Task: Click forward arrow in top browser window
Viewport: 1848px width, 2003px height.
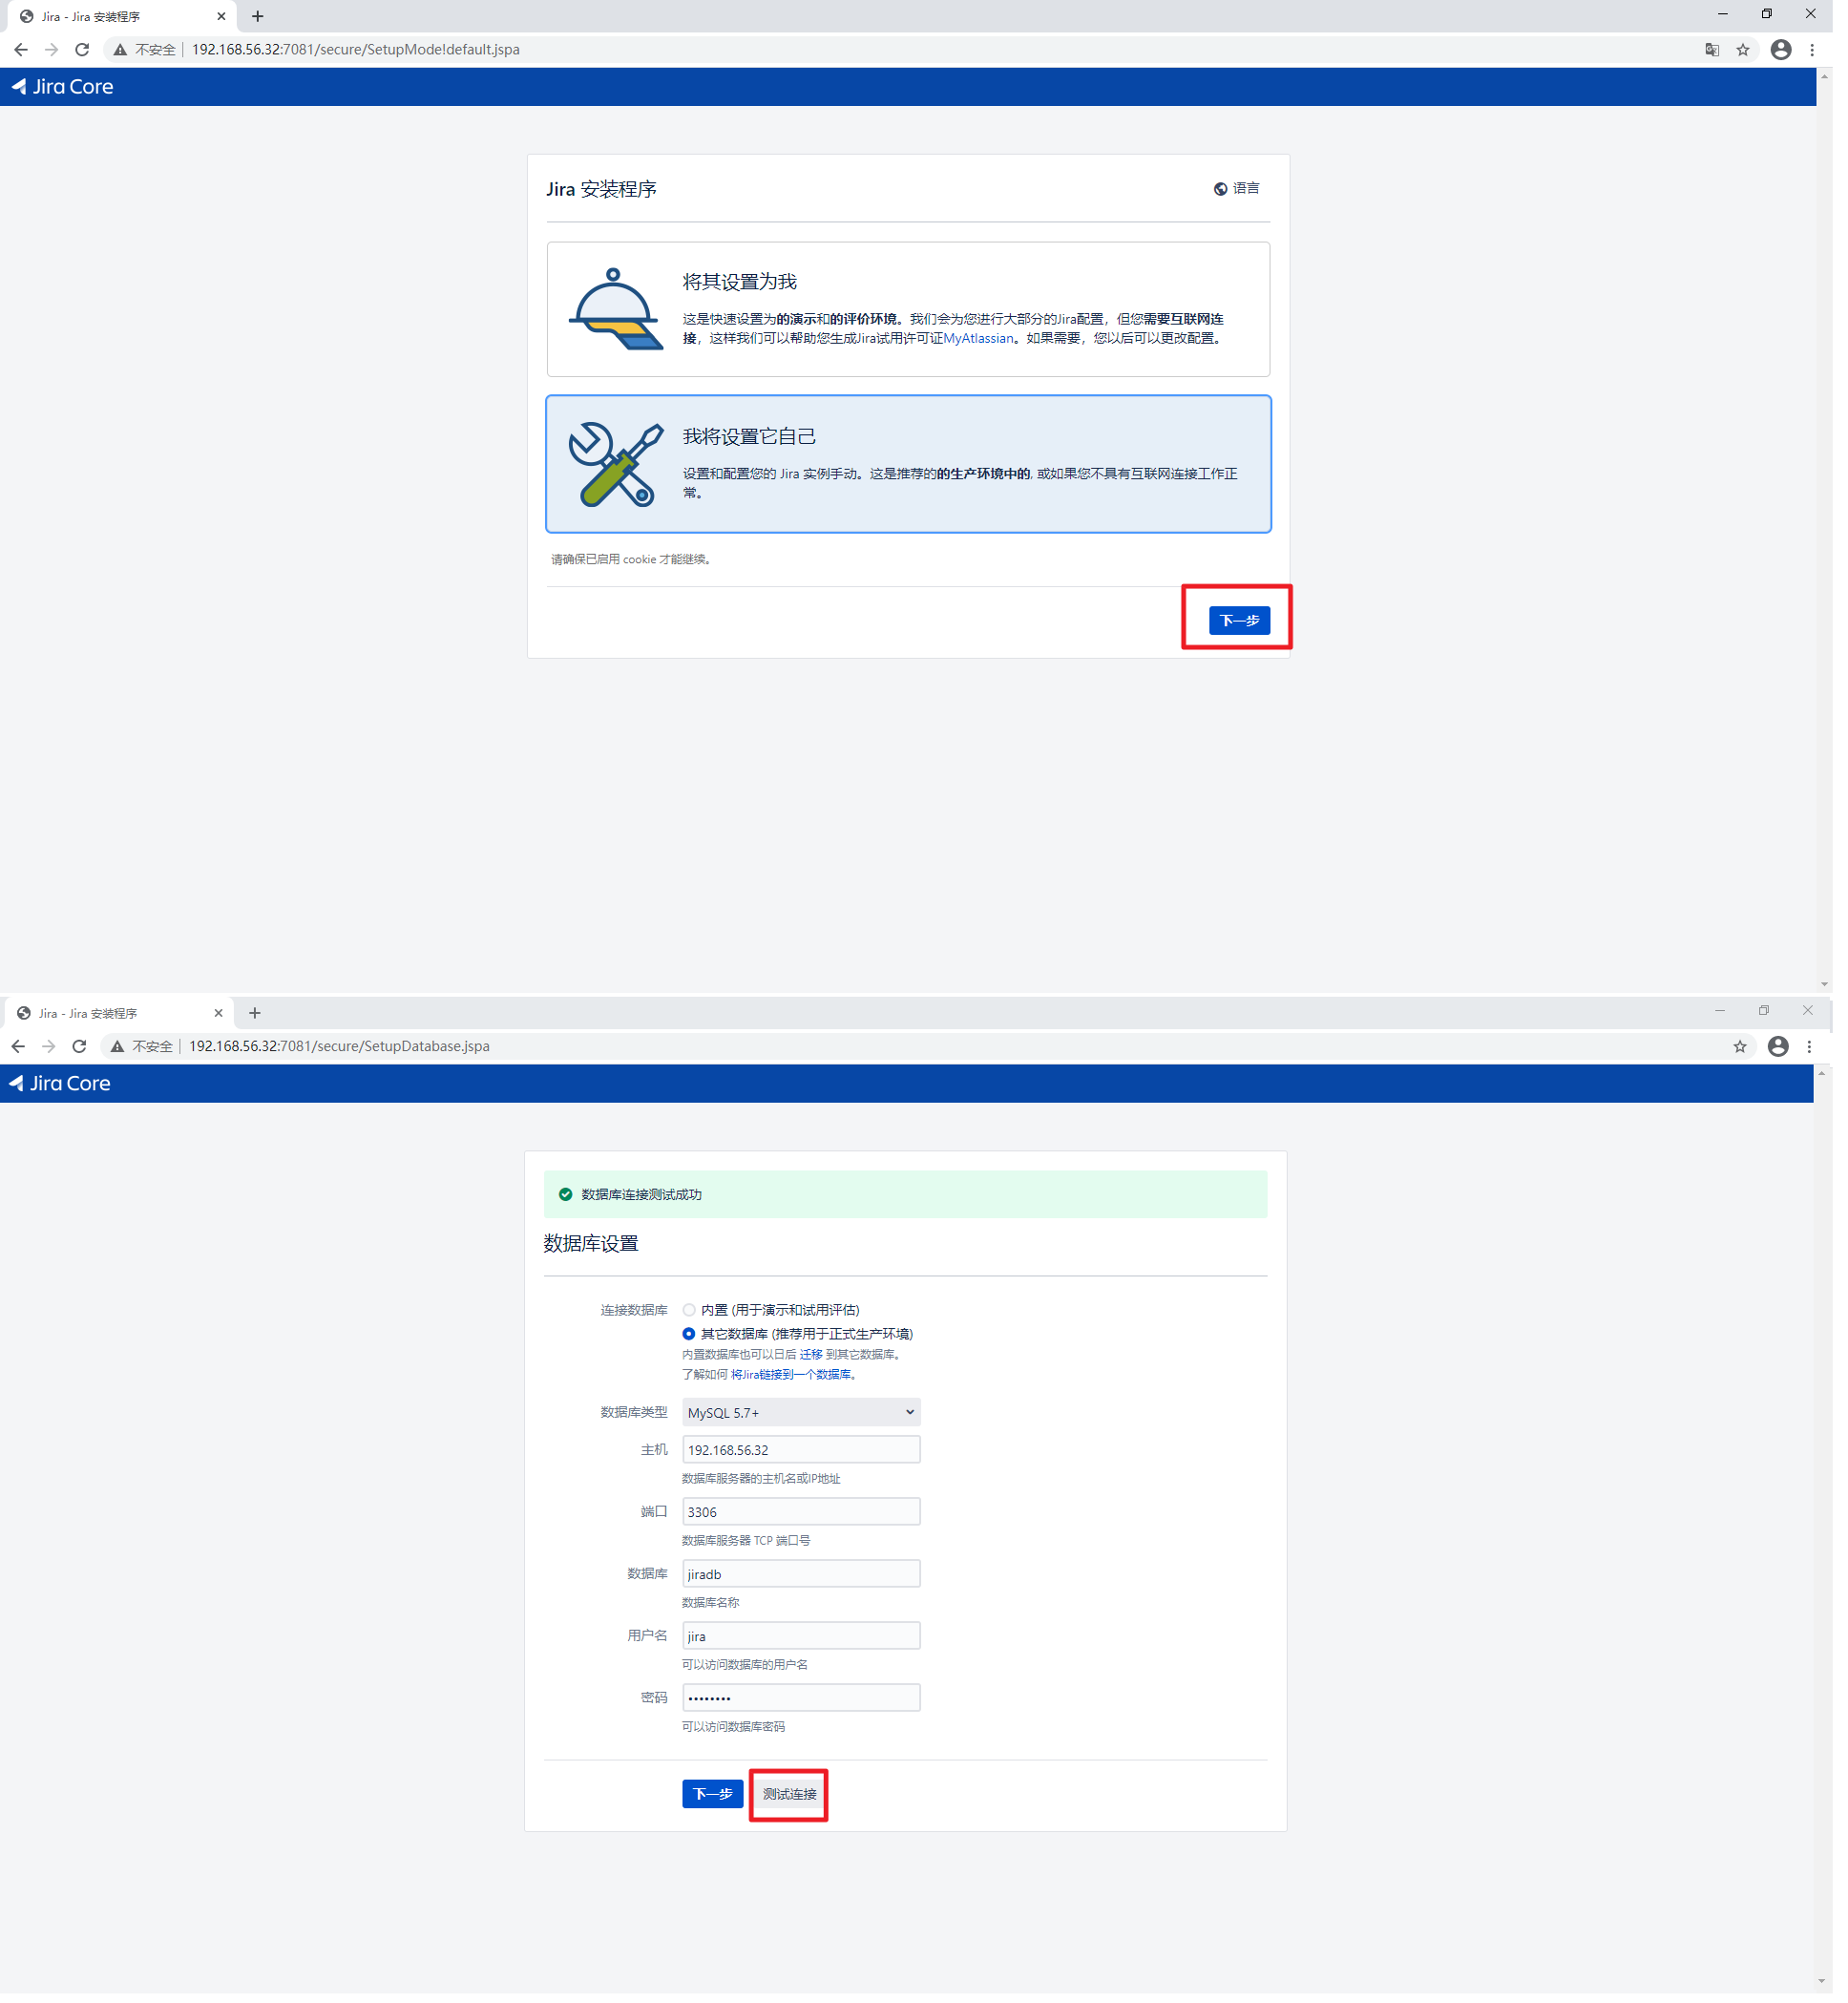Action: (x=52, y=50)
